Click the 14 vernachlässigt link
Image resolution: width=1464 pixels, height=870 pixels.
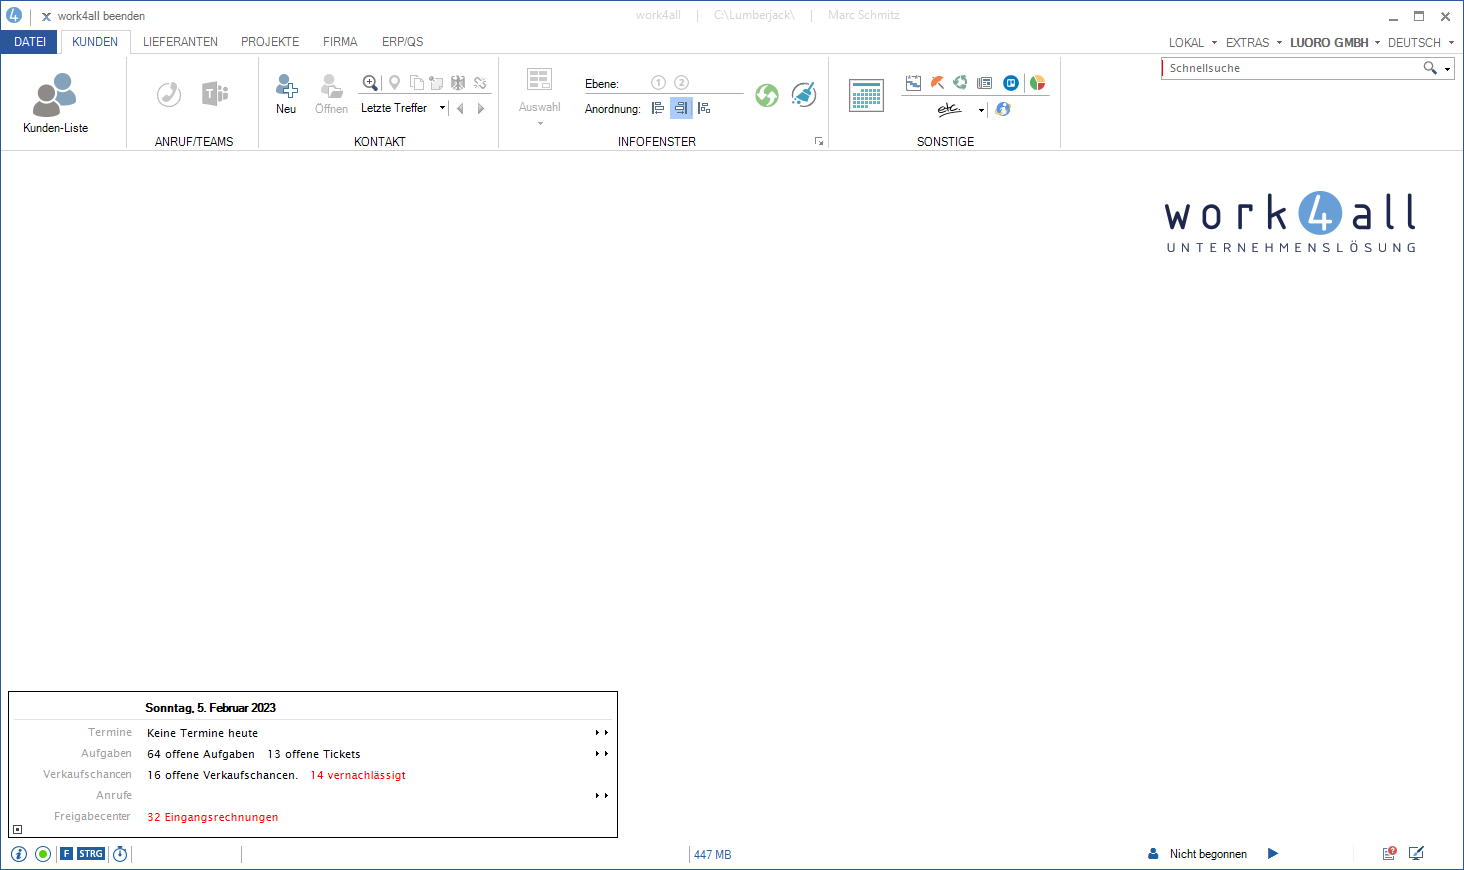pyautogui.click(x=357, y=775)
